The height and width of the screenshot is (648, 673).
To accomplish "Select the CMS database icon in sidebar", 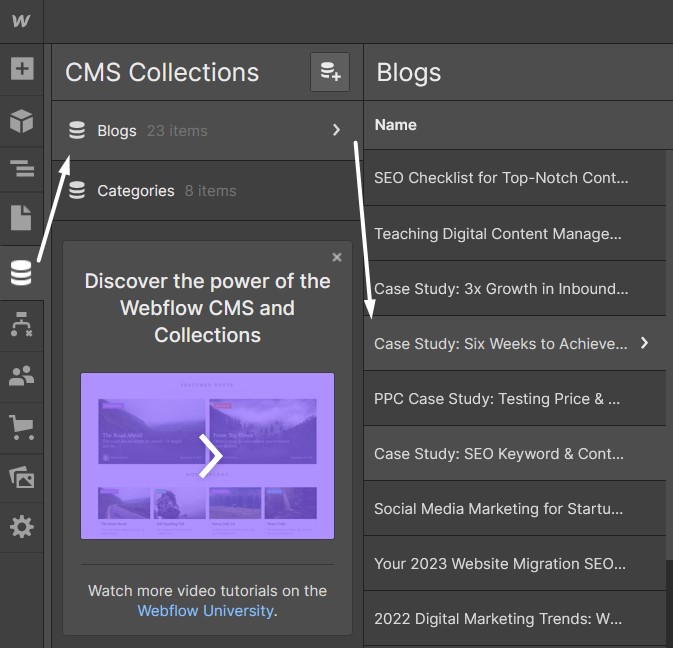I will (x=21, y=273).
